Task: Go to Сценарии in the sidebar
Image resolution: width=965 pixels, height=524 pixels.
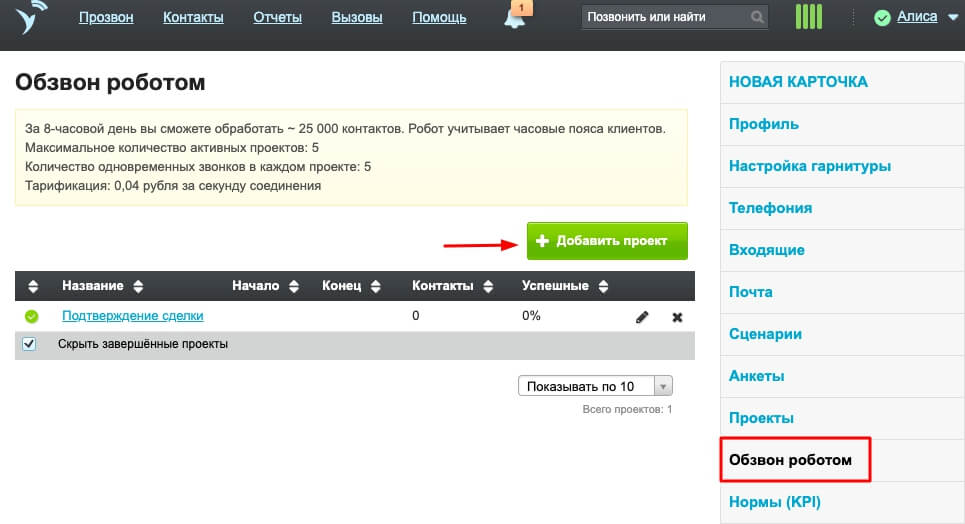Action: 765,334
